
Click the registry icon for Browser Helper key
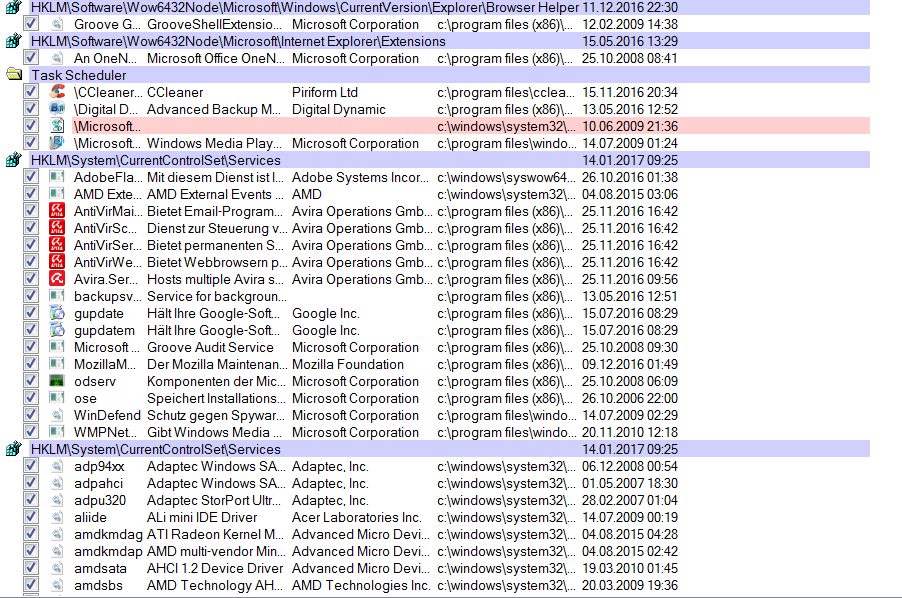pyautogui.click(x=14, y=7)
